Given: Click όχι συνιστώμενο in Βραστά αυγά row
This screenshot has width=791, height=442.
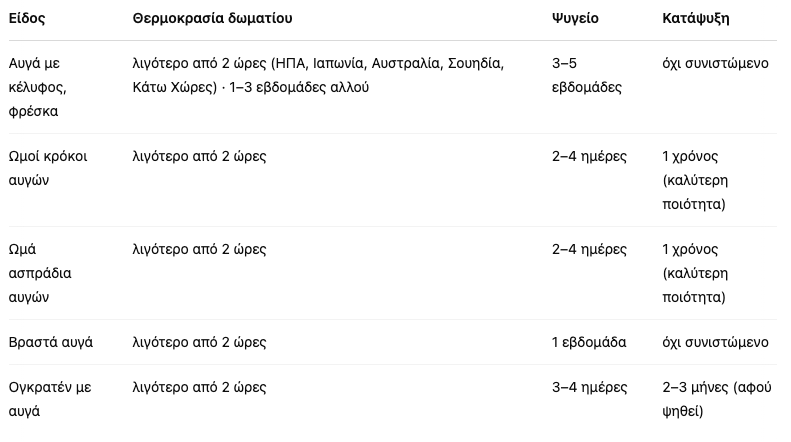Looking at the screenshot, I should tap(715, 342).
